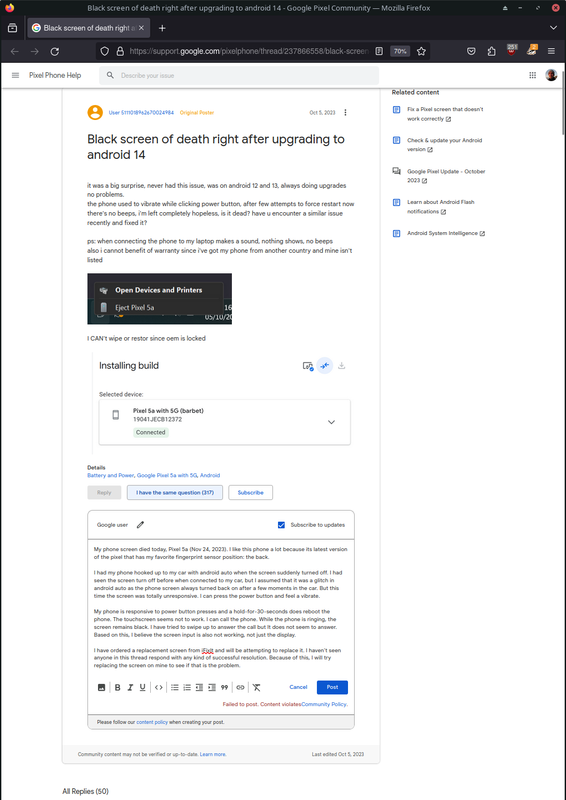Apply italic formatting in reply editor
The image size is (566, 800).
(130, 687)
